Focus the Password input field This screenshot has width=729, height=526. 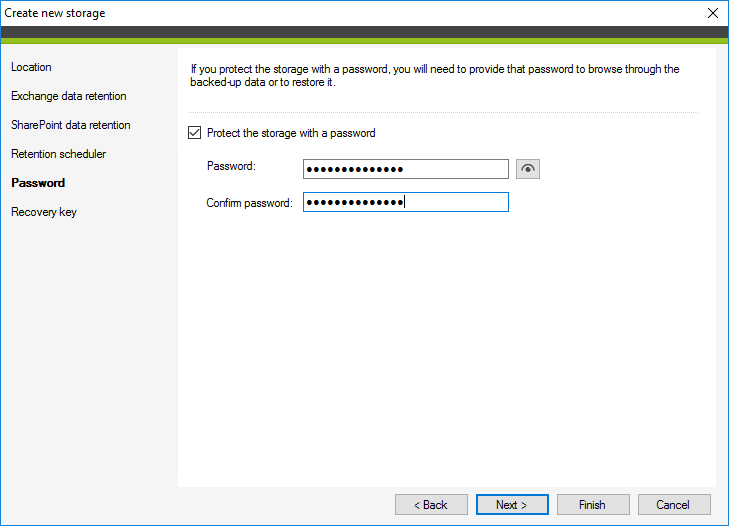(406, 169)
